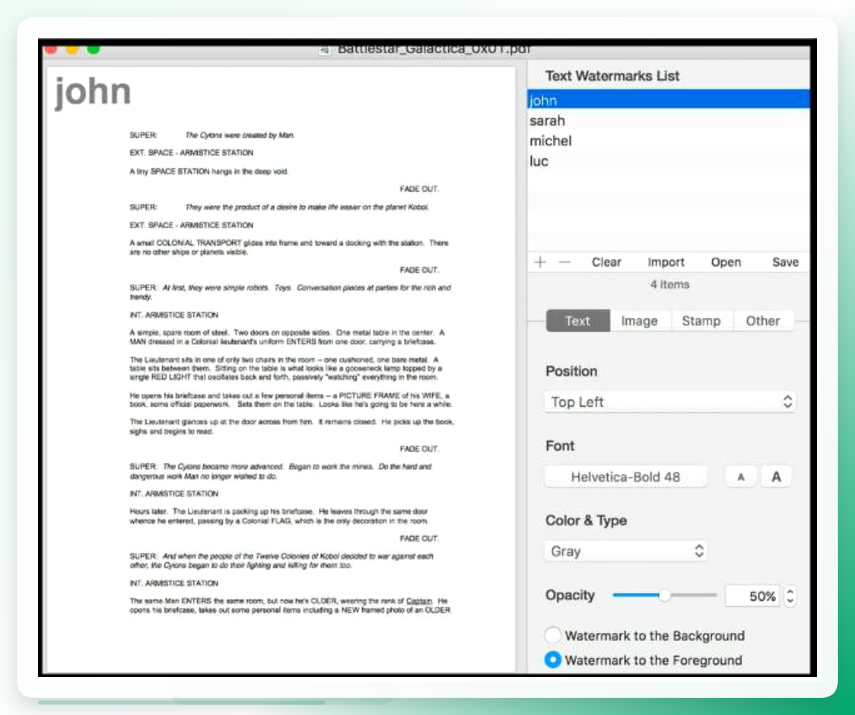Select Watermark to the Background option
The width and height of the screenshot is (855, 715).
pyautogui.click(x=553, y=635)
